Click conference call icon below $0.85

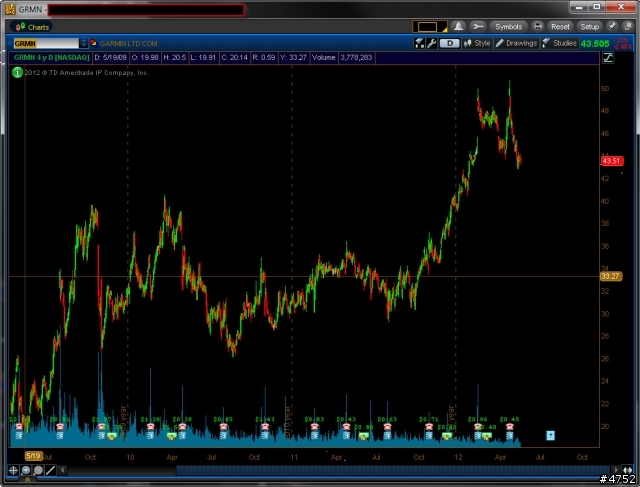pyautogui.click(x=223, y=435)
